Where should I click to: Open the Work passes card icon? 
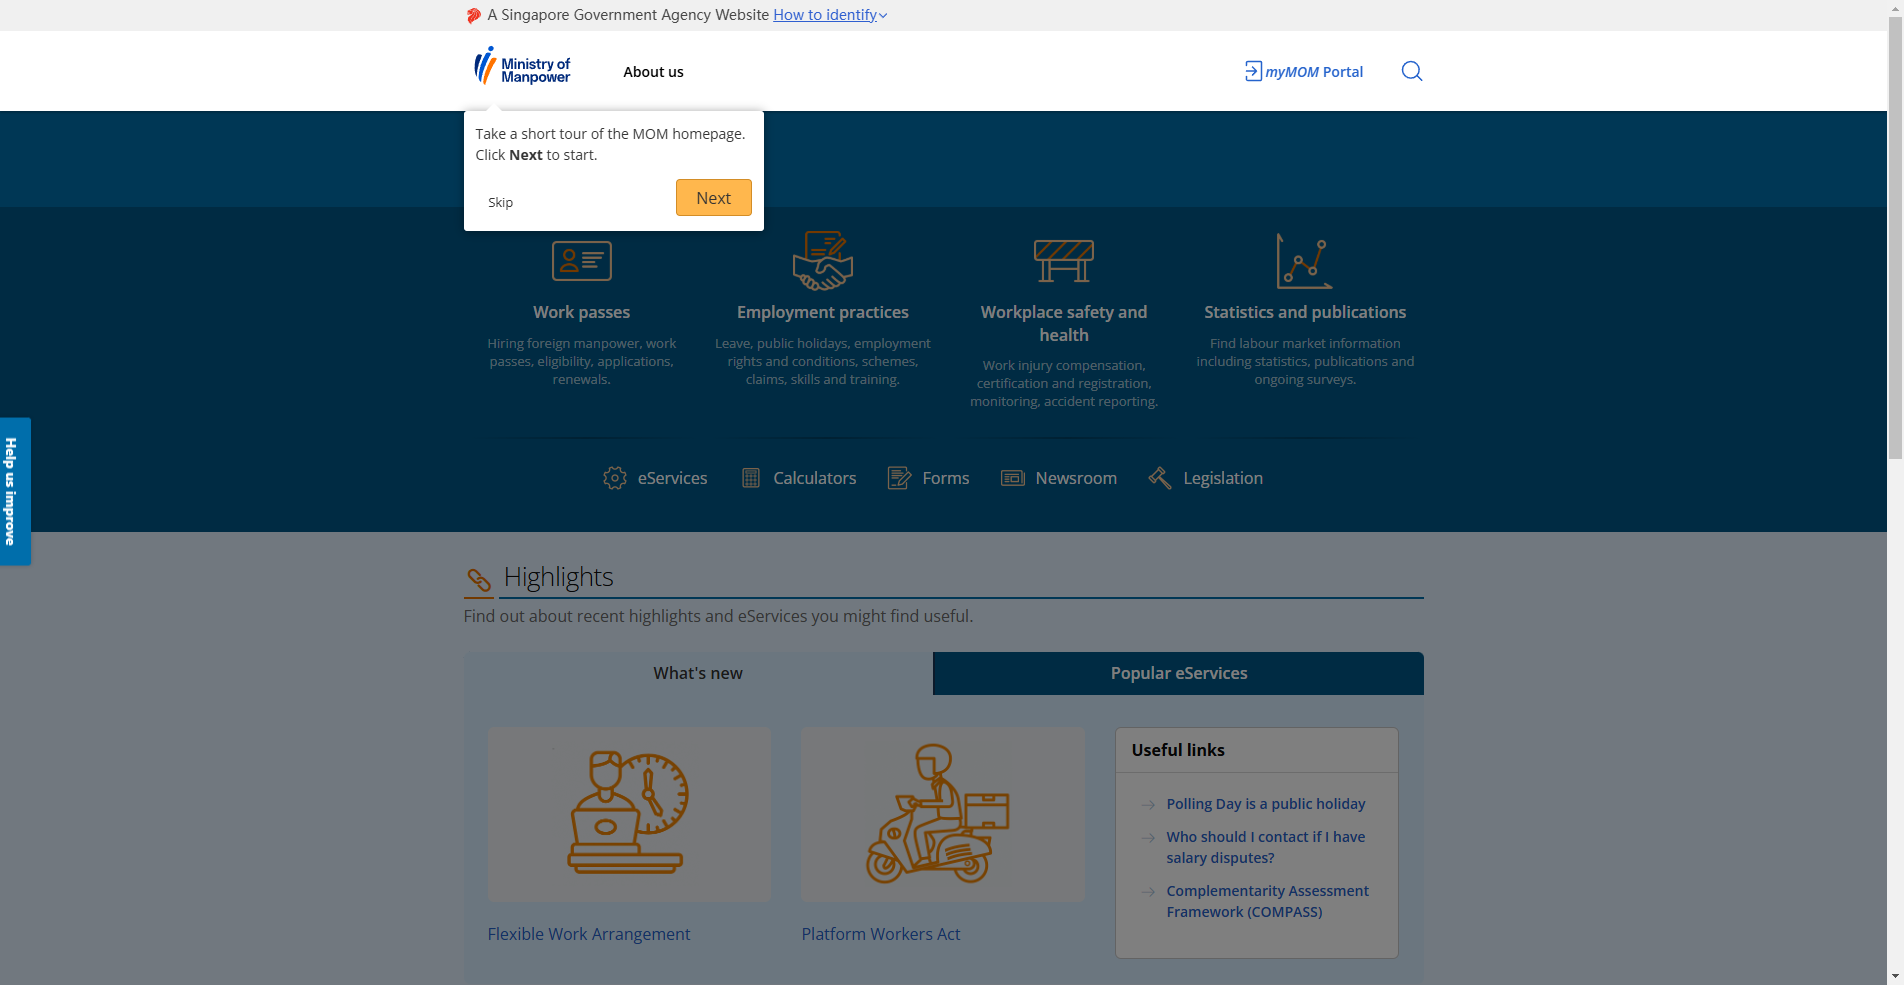582,261
